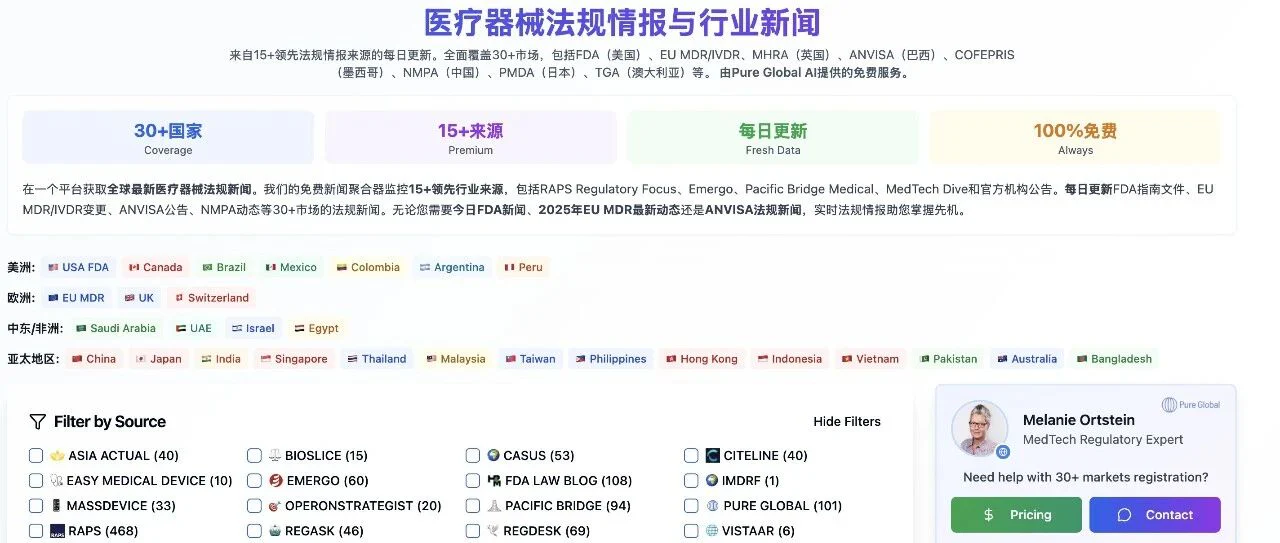This screenshot has width=1280, height=543.
Task: Click the dollar icon on the Pricing button
Action: click(x=988, y=515)
